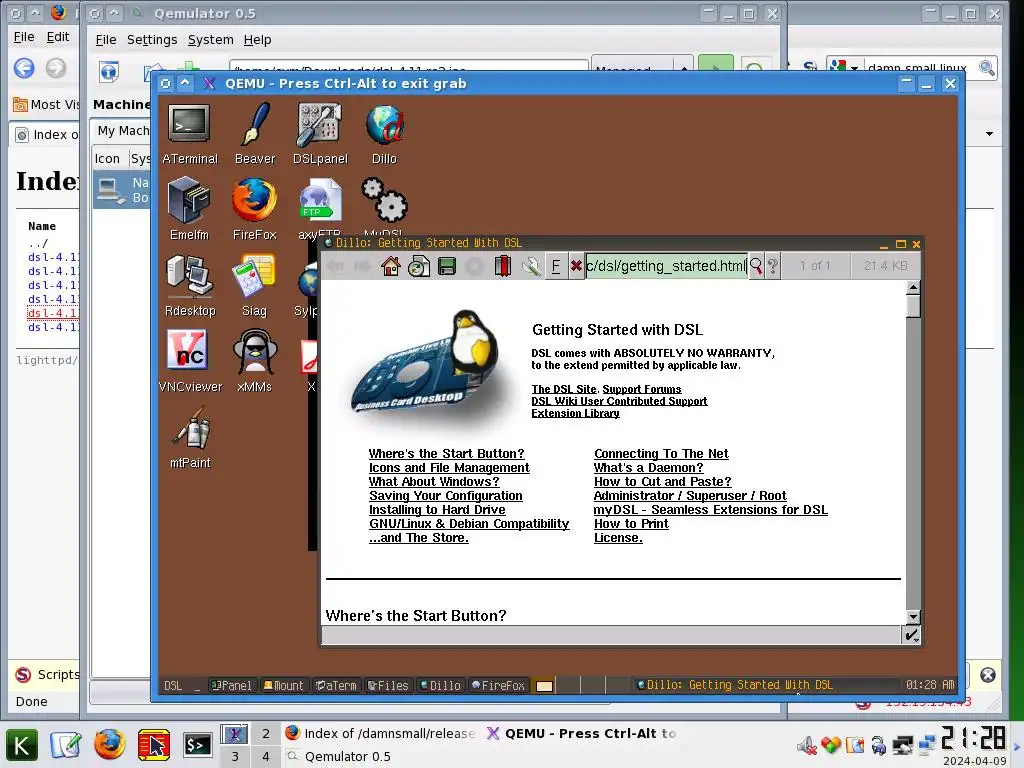Follow the 'How to Print' link

pos(631,524)
